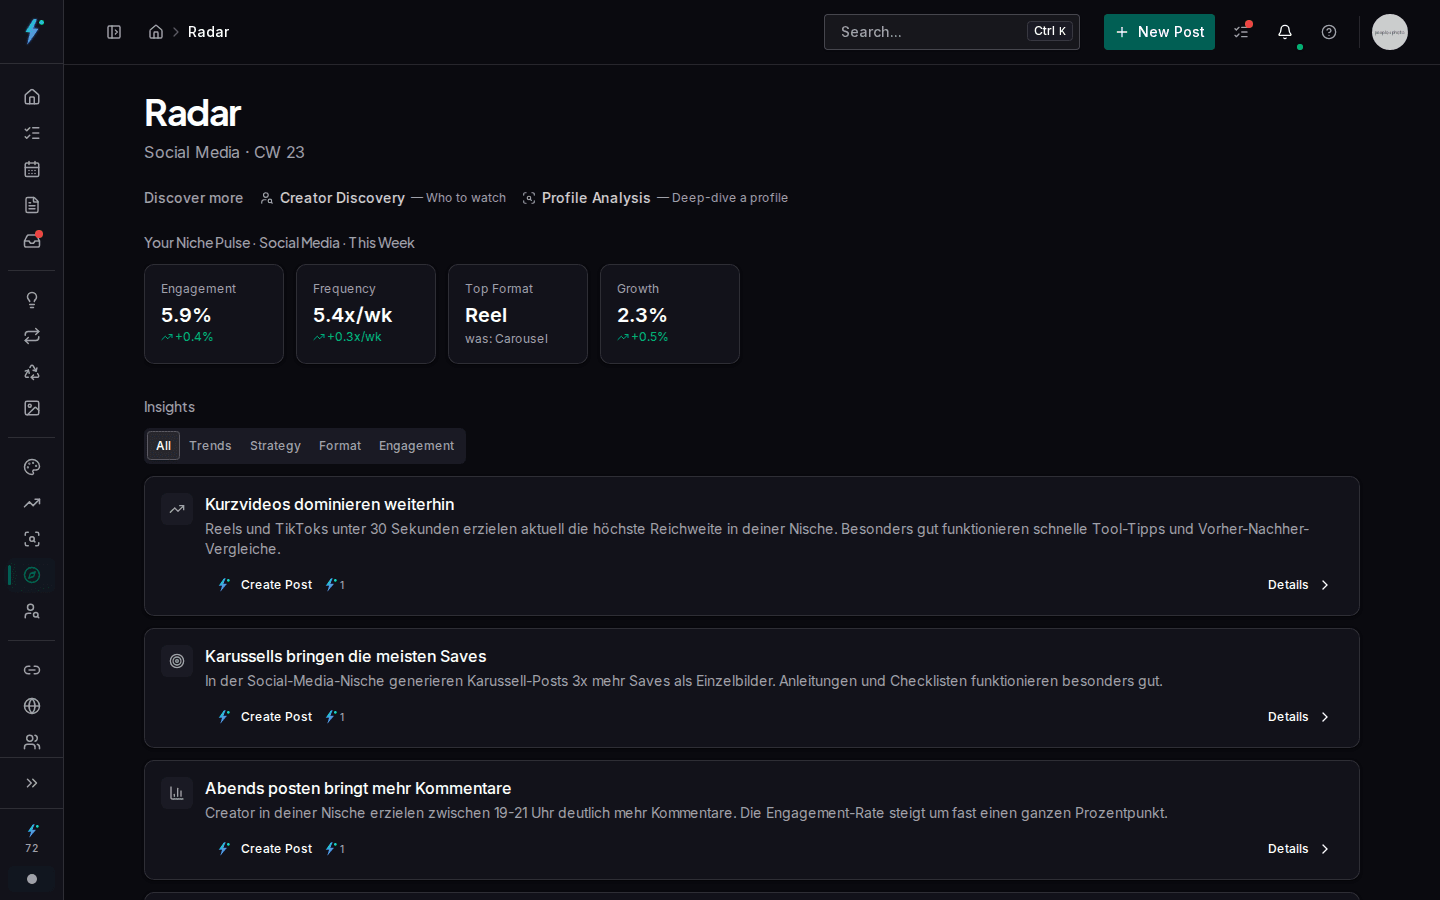This screenshot has height=900, width=1440.
Task: Open Details chevron for Kurzvideos insight
Action: pos(1299,585)
